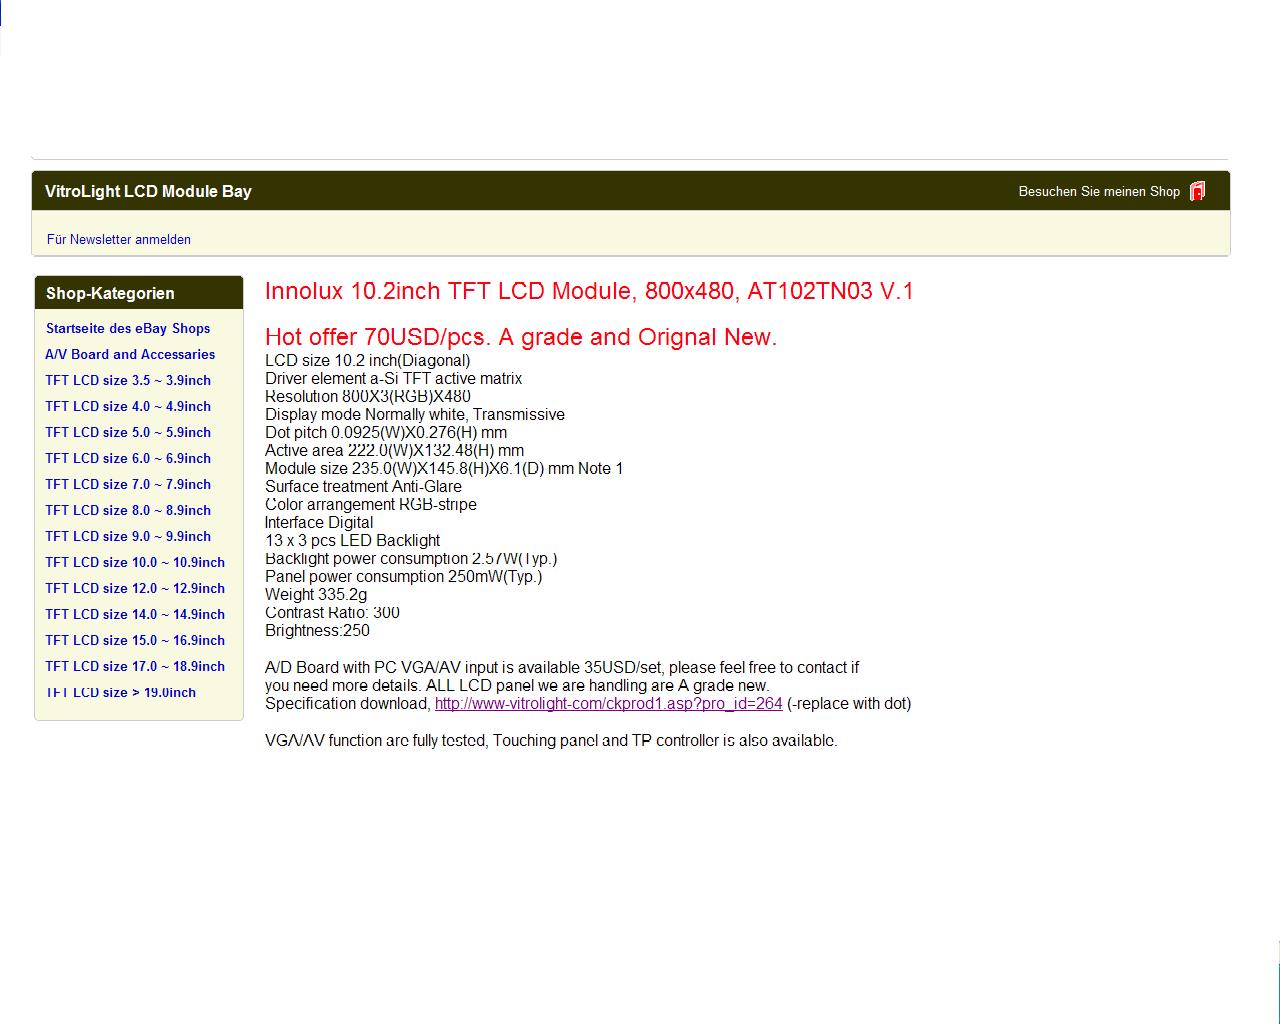The height and width of the screenshot is (1024, 1280).
Task: Click the '(-replace with dot)' note
Action: pos(849,703)
